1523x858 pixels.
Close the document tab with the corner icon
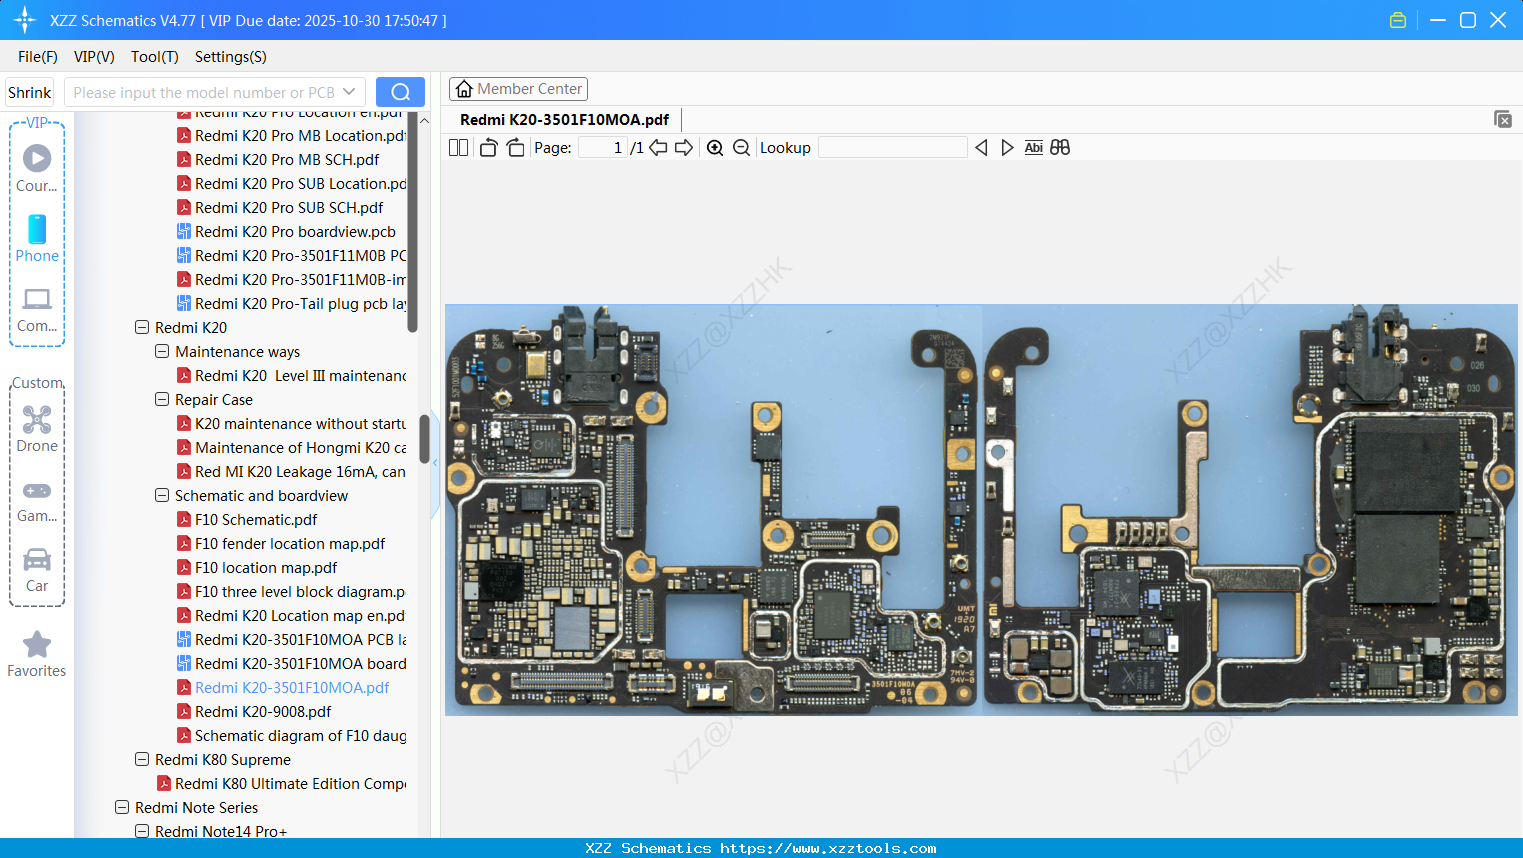(x=1502, y=119)
